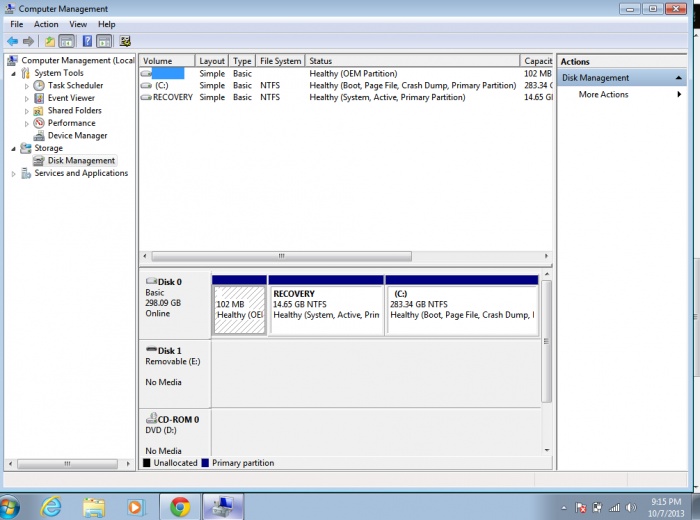700x520 pixels.
Task: Click the blue Help question mark icon
Action: pyautogui.click(x=88, y=42)
